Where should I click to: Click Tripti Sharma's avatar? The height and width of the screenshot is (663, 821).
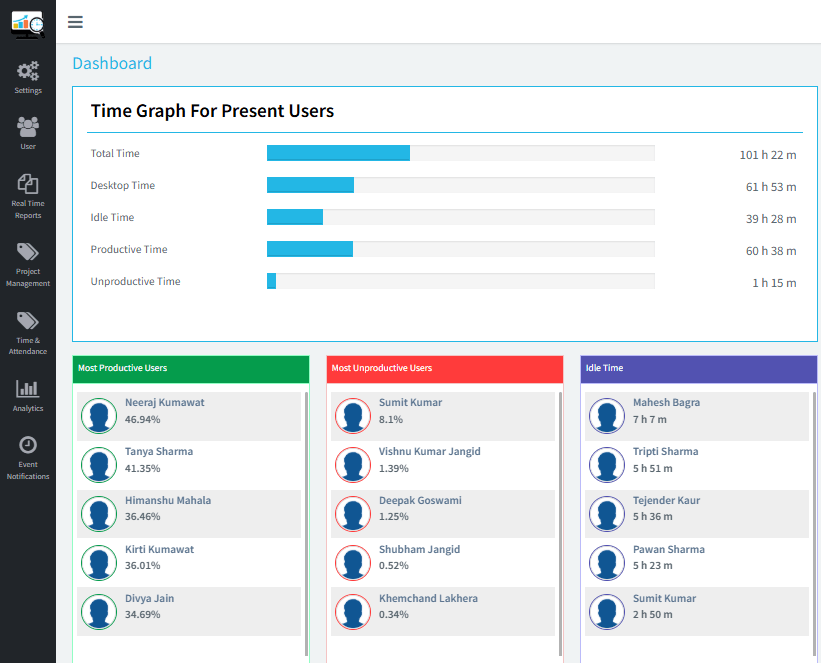607,465
